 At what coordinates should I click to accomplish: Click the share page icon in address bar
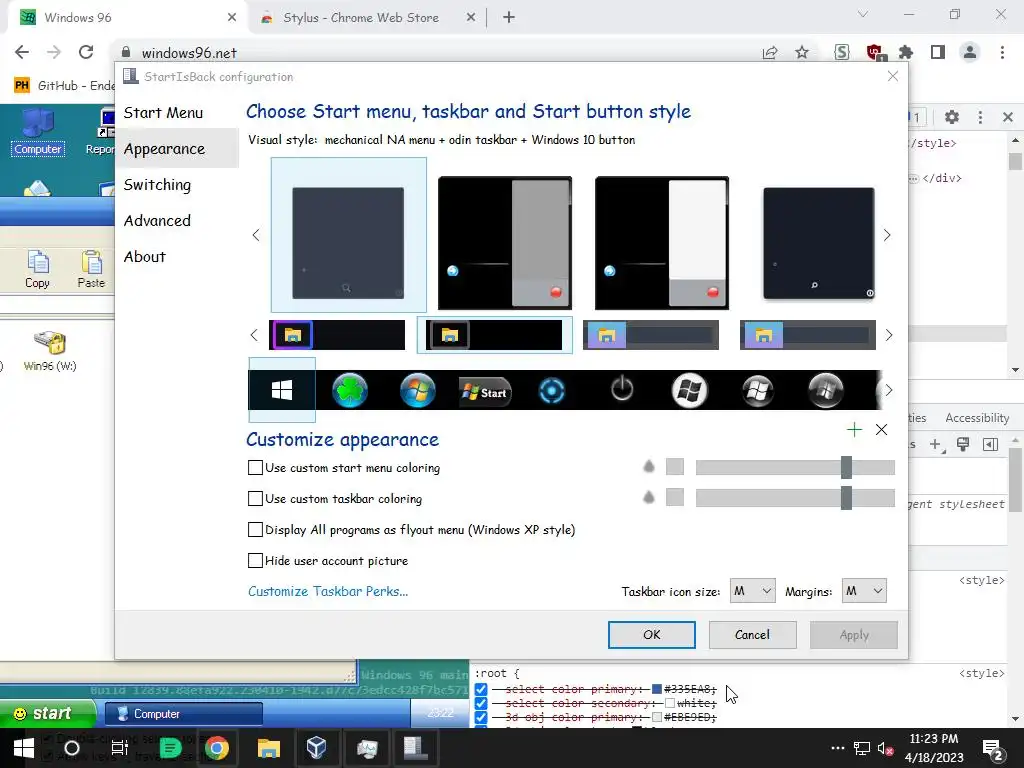(x=770, y=53)
